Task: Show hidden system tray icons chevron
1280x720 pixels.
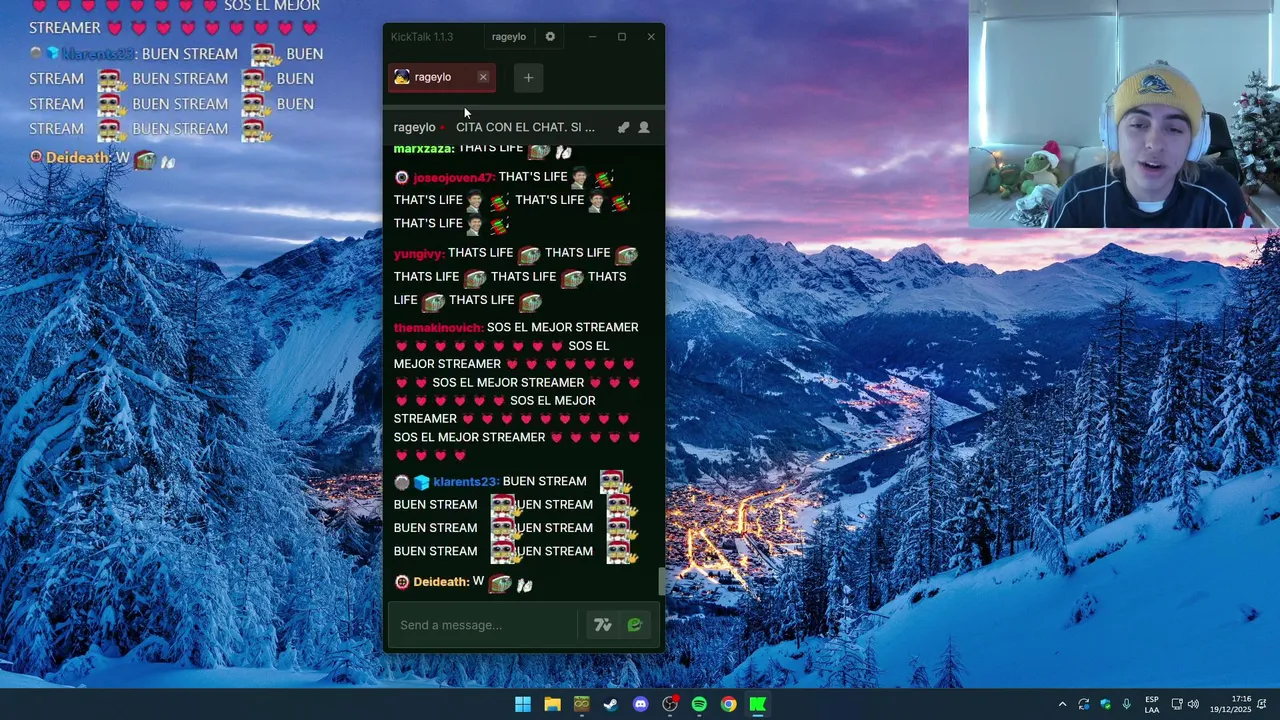Action: click(1062, 705)
